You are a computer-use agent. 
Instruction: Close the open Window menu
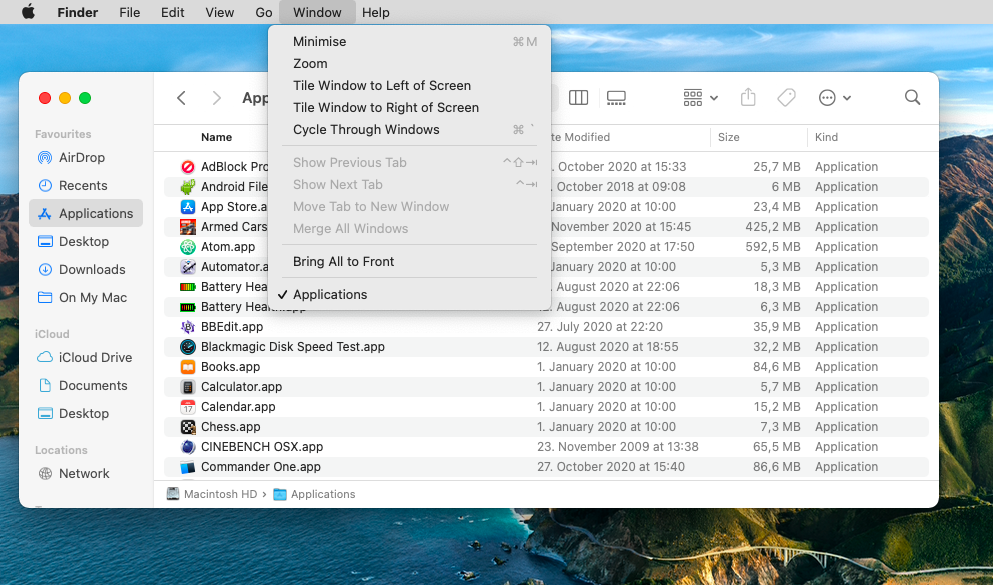pos(317,12)
